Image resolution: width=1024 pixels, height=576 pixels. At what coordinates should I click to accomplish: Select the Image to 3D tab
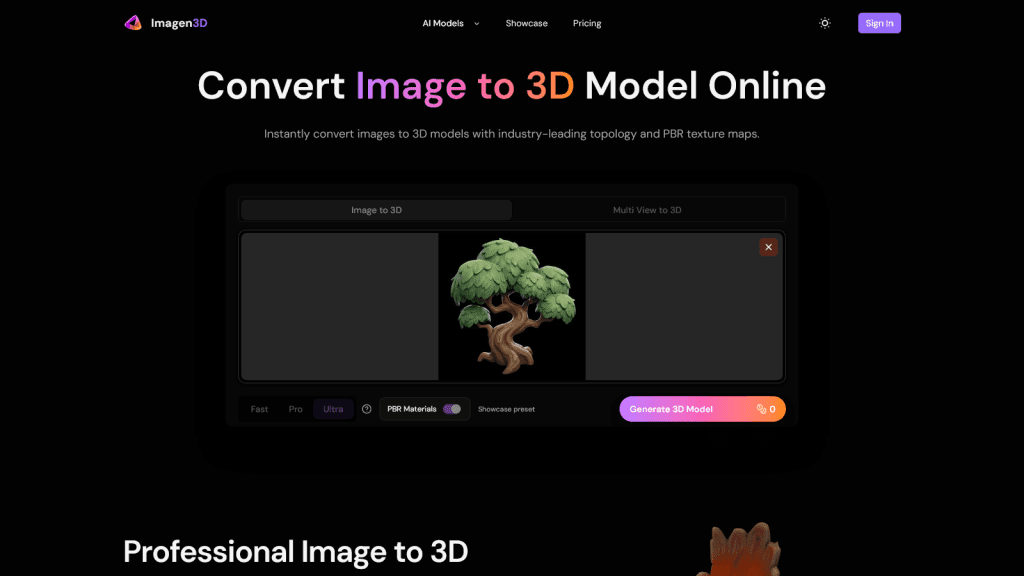click(x=376, y=209)
